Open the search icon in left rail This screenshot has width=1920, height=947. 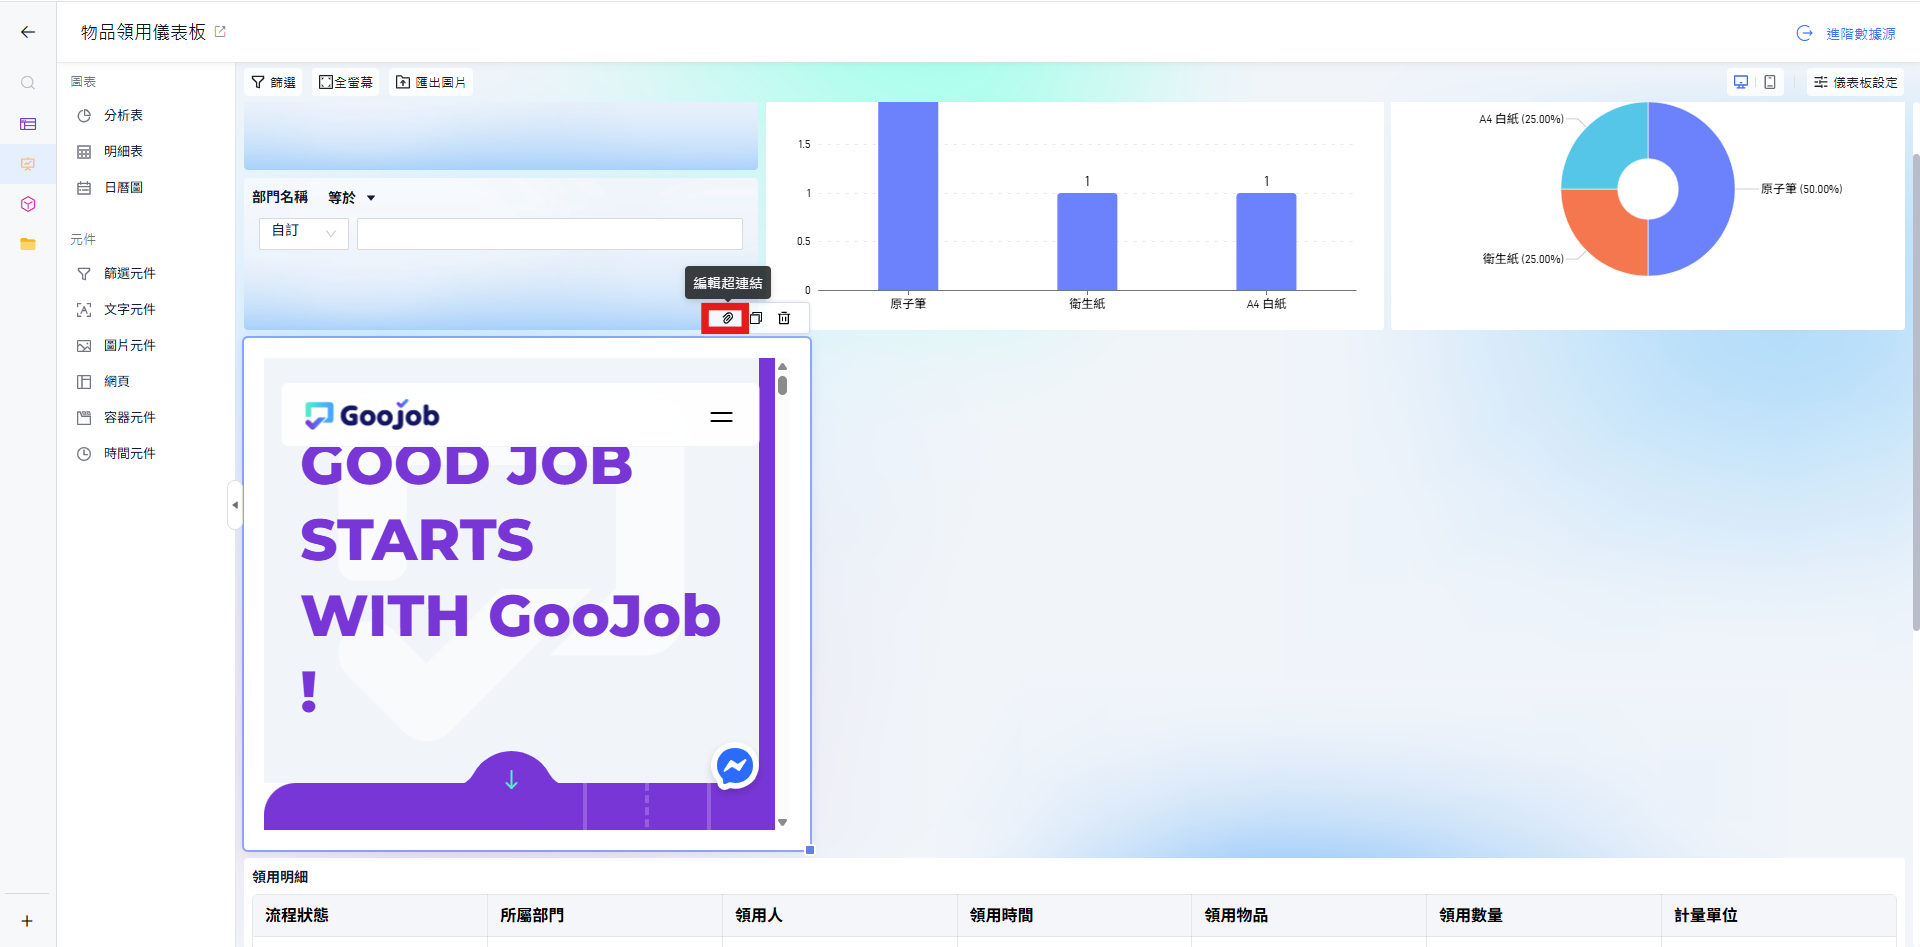point(28,83)
